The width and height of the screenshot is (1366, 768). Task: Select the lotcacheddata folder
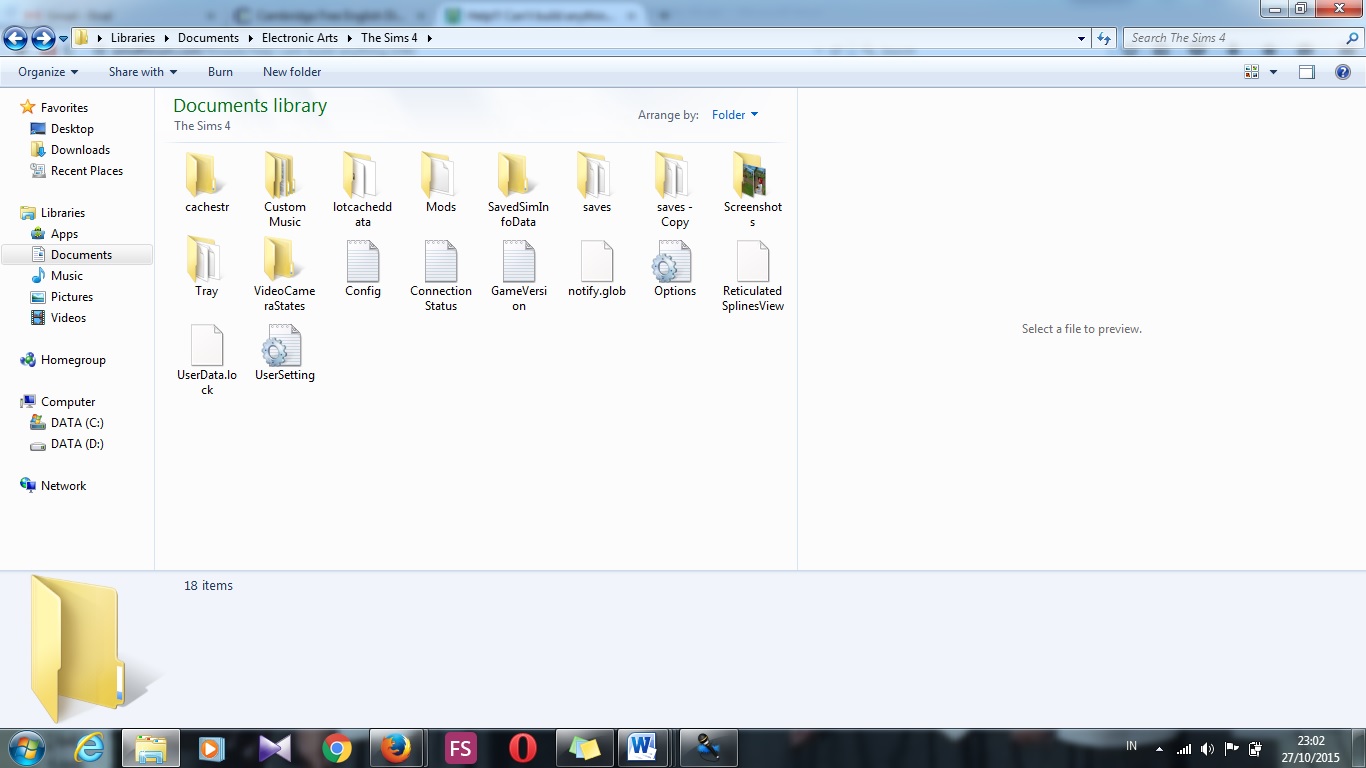click(363, 190)
